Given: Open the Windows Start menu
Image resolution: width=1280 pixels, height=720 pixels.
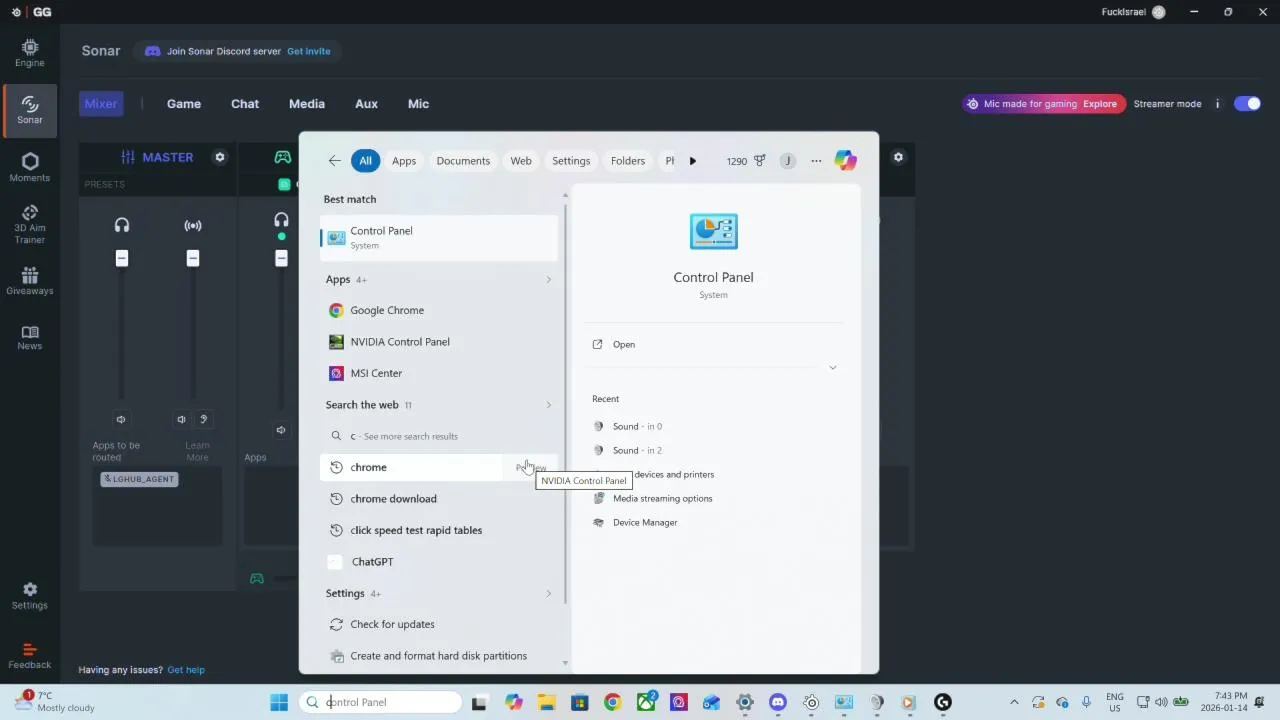Looking at the screenshot, I should 279,702.
